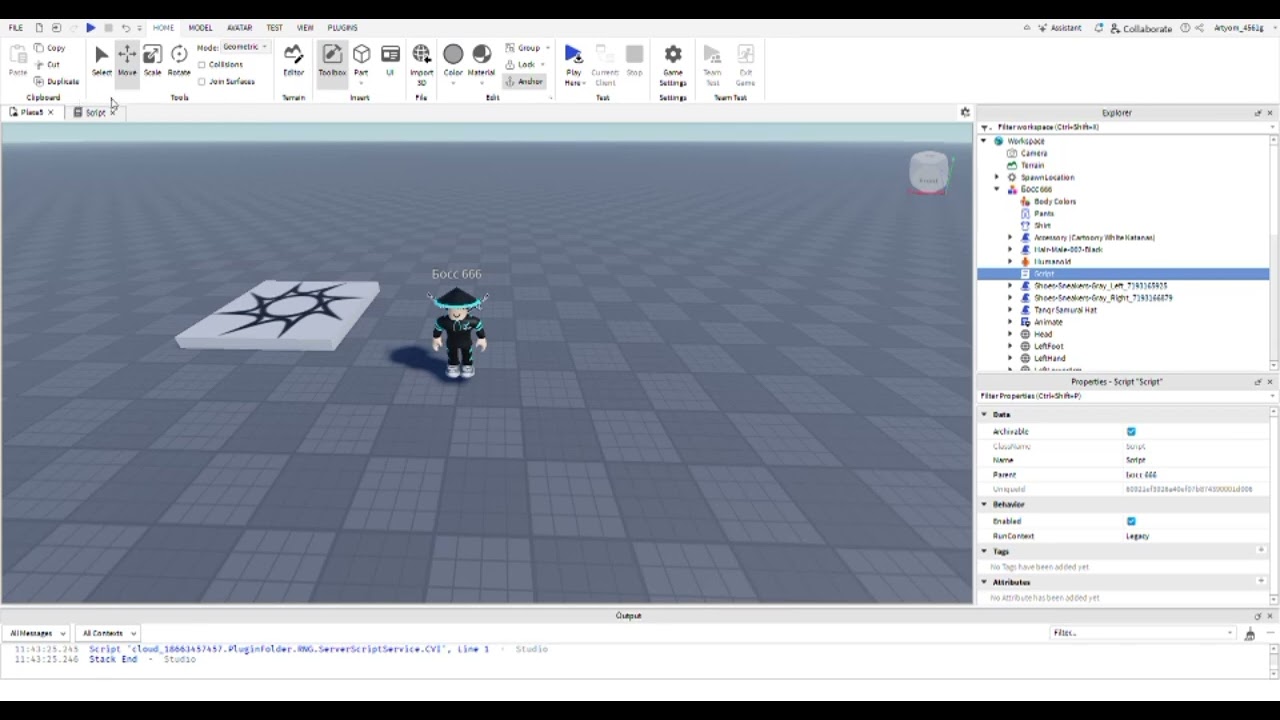This screenshot has width=1280, height=720.
Task: Click the quick-access blue Play arrow
Action: (90, 28)
